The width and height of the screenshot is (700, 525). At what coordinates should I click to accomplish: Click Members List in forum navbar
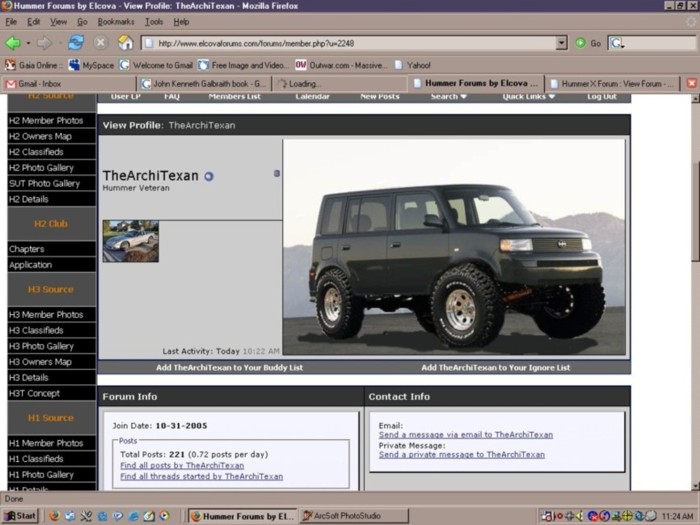tap(234, 97)
